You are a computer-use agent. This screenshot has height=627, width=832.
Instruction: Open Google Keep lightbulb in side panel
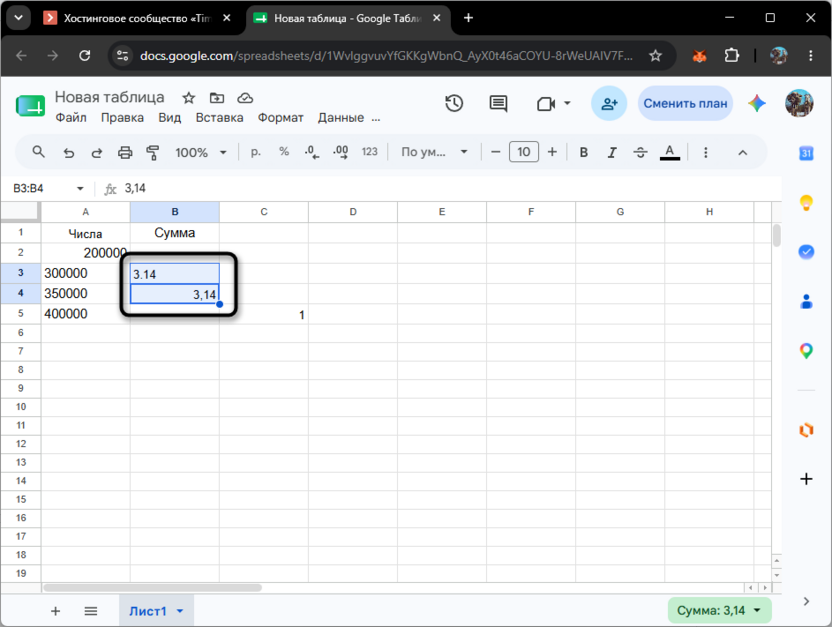tap(806, 203)
